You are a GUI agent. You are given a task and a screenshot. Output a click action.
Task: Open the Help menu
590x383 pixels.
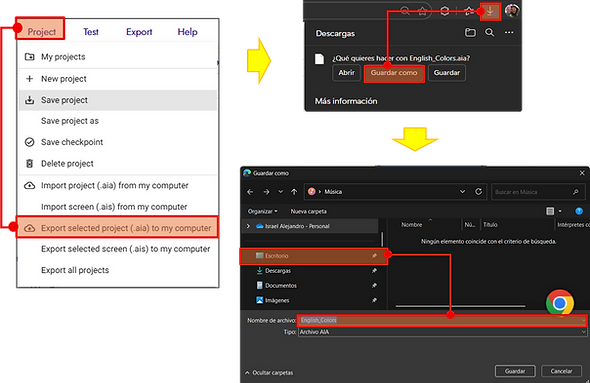[187, 32]
